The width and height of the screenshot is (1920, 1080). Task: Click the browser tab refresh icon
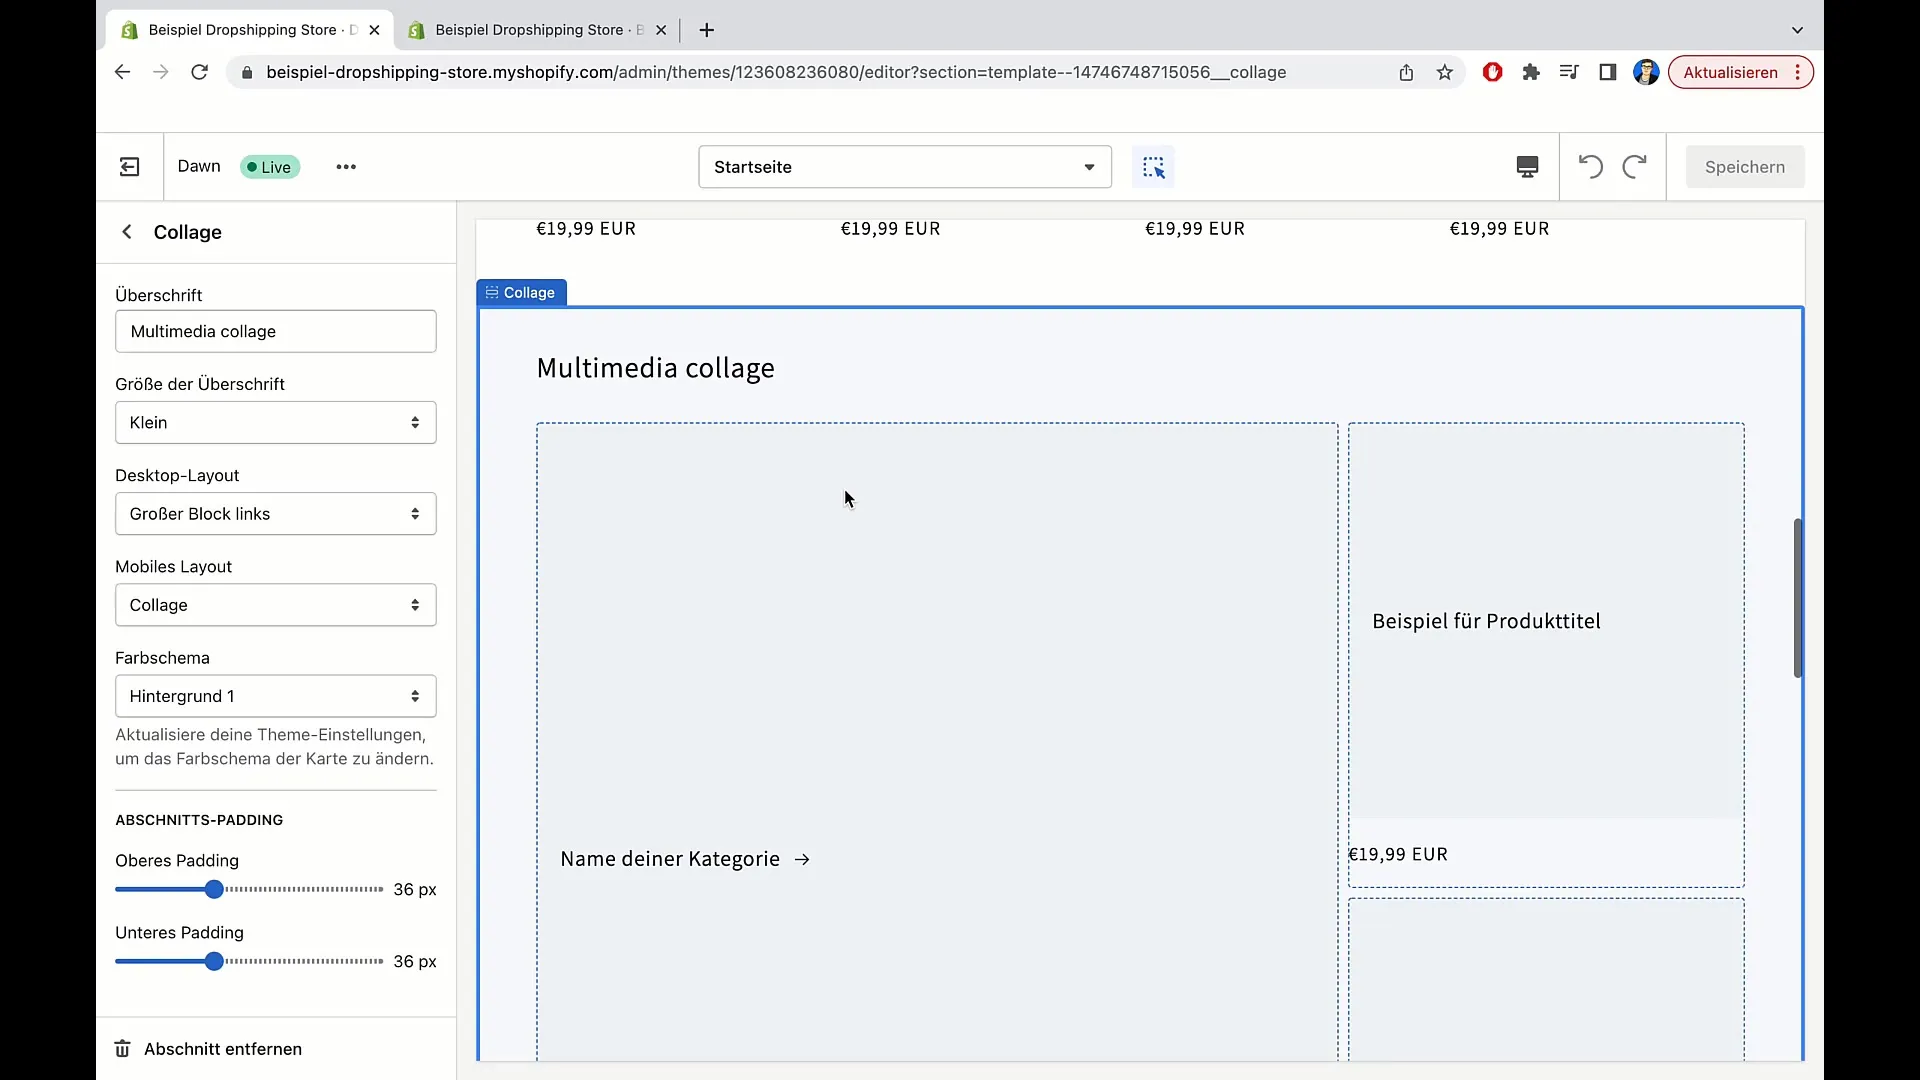coord(200,73)
